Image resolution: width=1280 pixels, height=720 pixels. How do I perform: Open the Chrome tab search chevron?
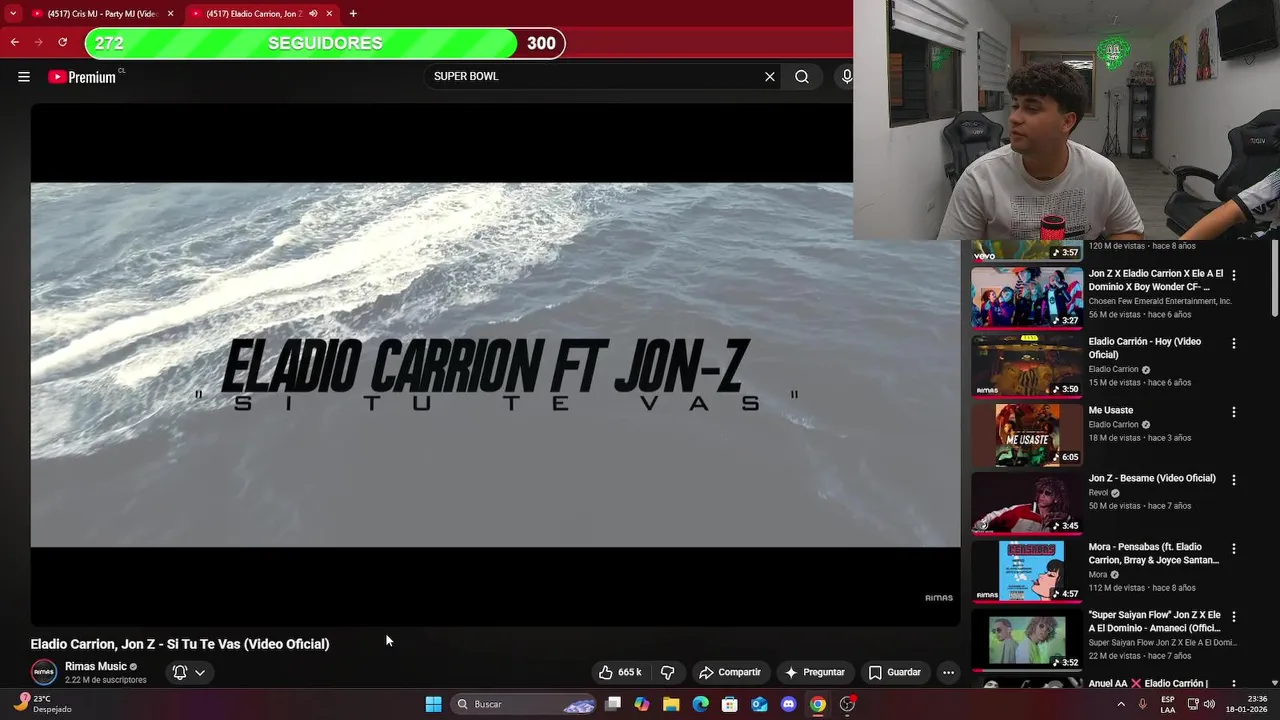[12, 13]
